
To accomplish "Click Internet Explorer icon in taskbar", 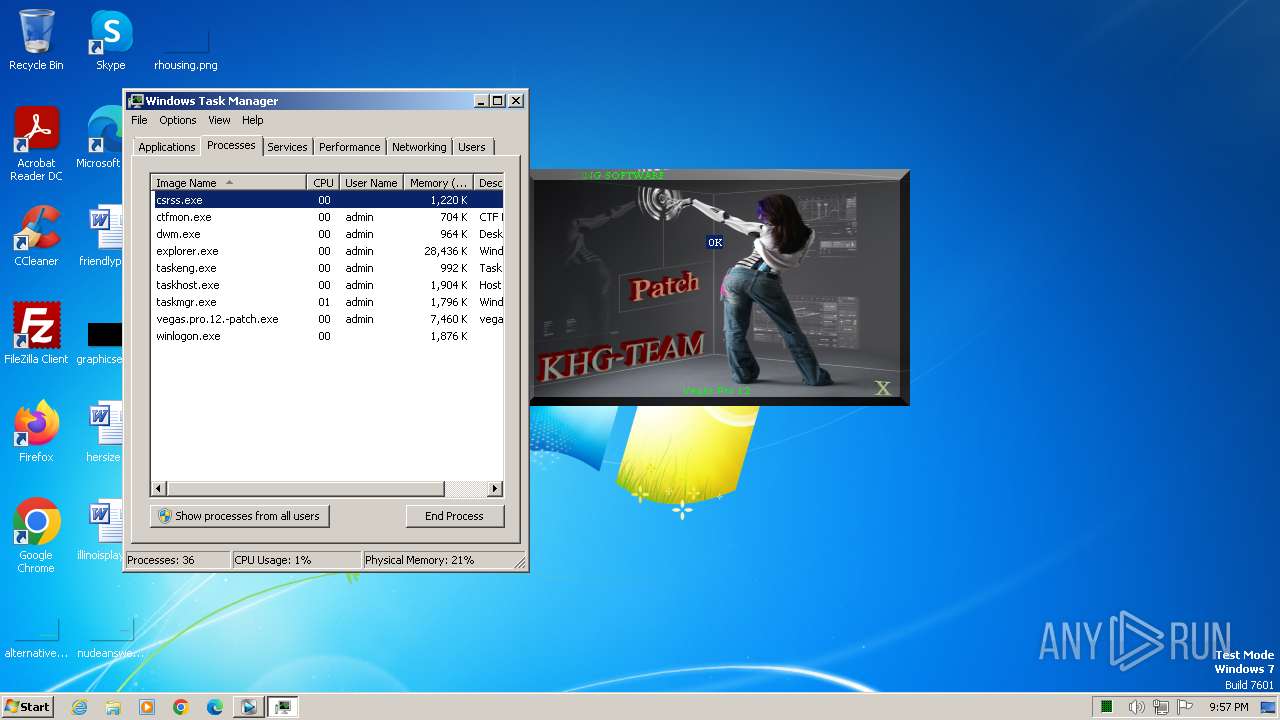I will [79, 707].
